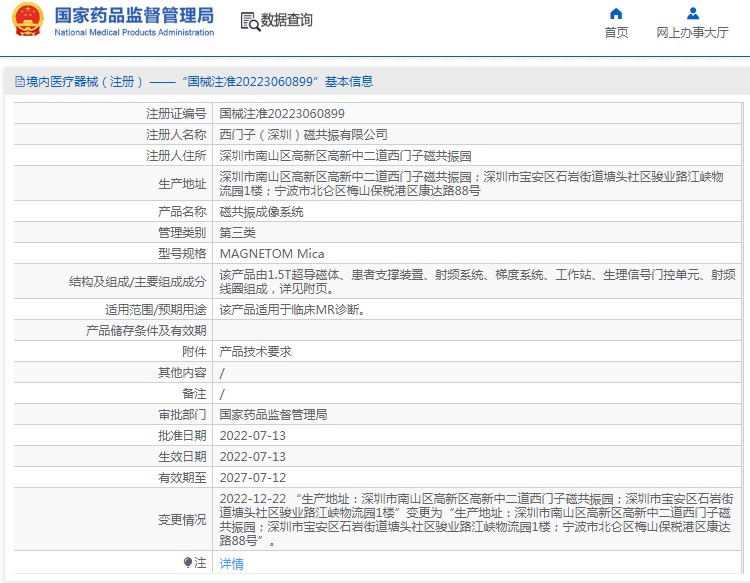Click the 产品技术要求 attachment text
Screen dimensions: 750x583
[x=255, y=352]
